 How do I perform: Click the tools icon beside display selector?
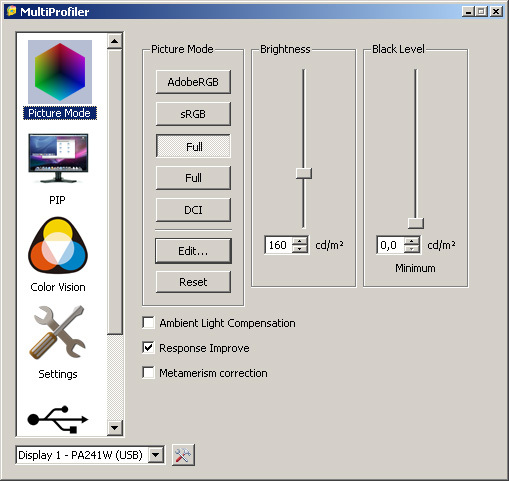click(x=183, y=455)
